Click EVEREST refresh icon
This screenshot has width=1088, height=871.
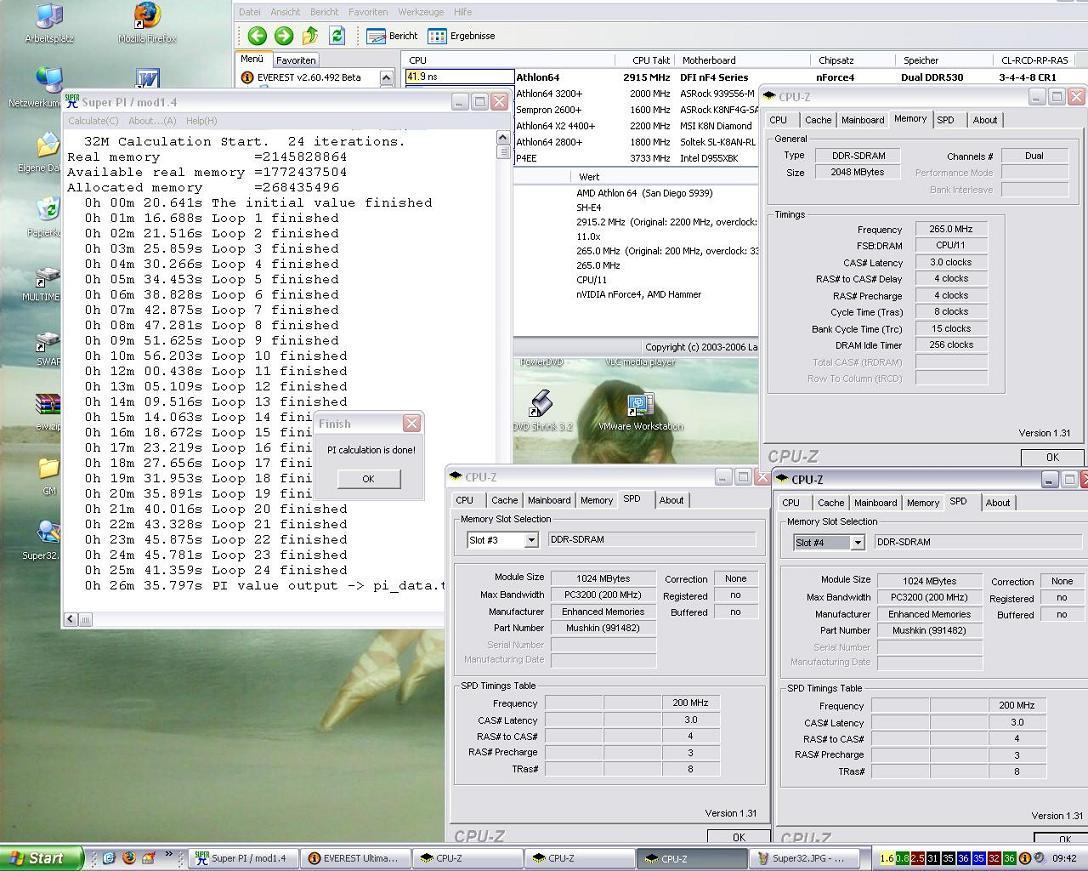337,35
